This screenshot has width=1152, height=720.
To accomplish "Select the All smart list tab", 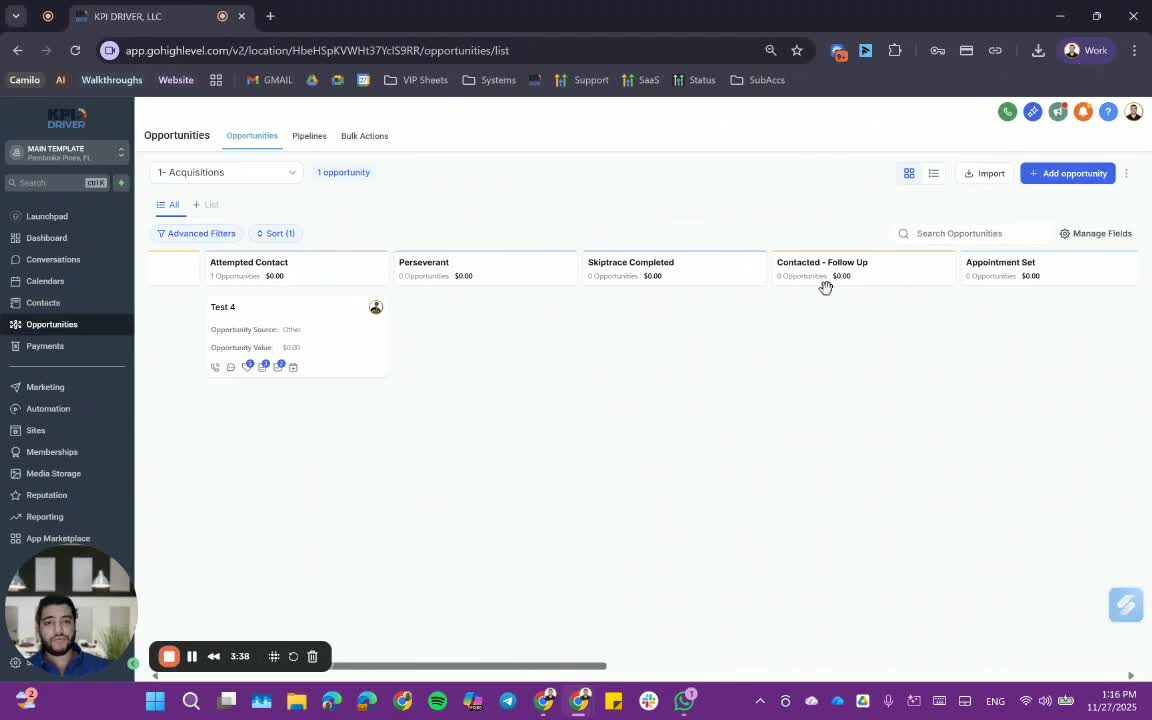I will tap(168, 205).
